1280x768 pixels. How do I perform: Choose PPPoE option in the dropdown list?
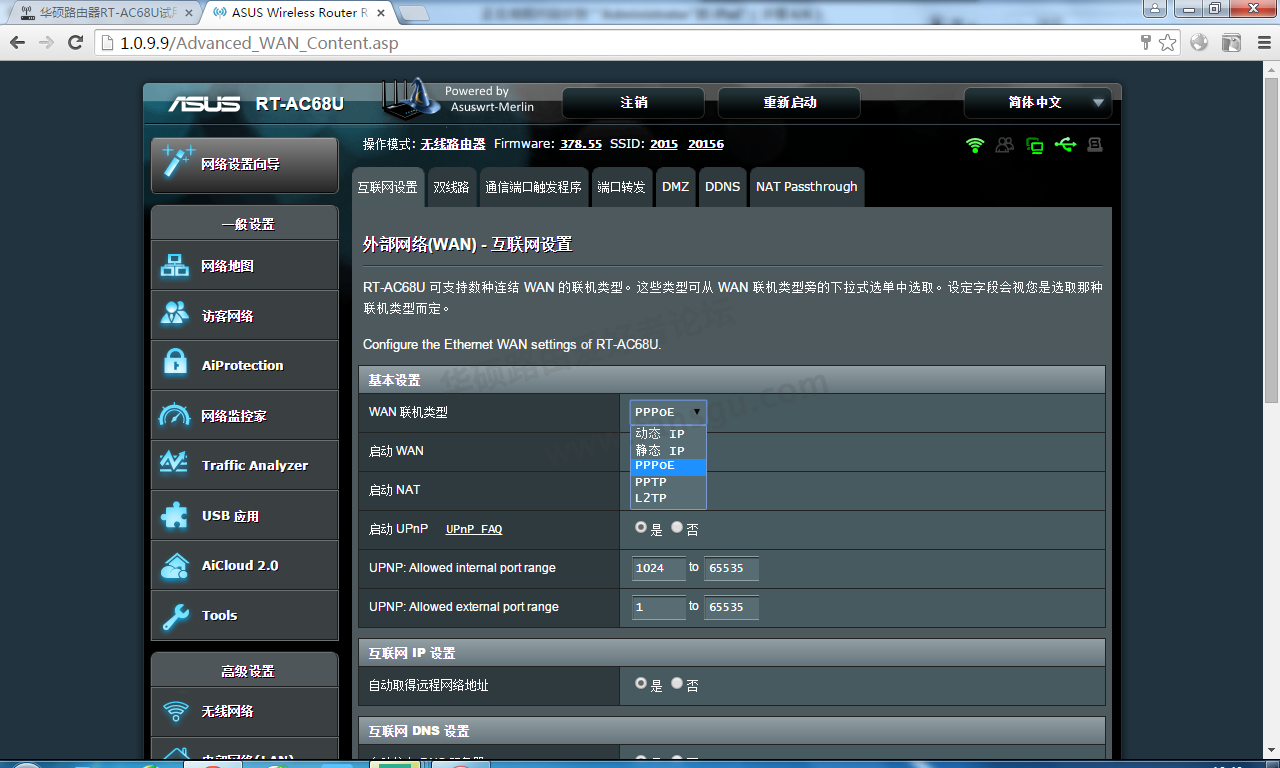(668, 466)
